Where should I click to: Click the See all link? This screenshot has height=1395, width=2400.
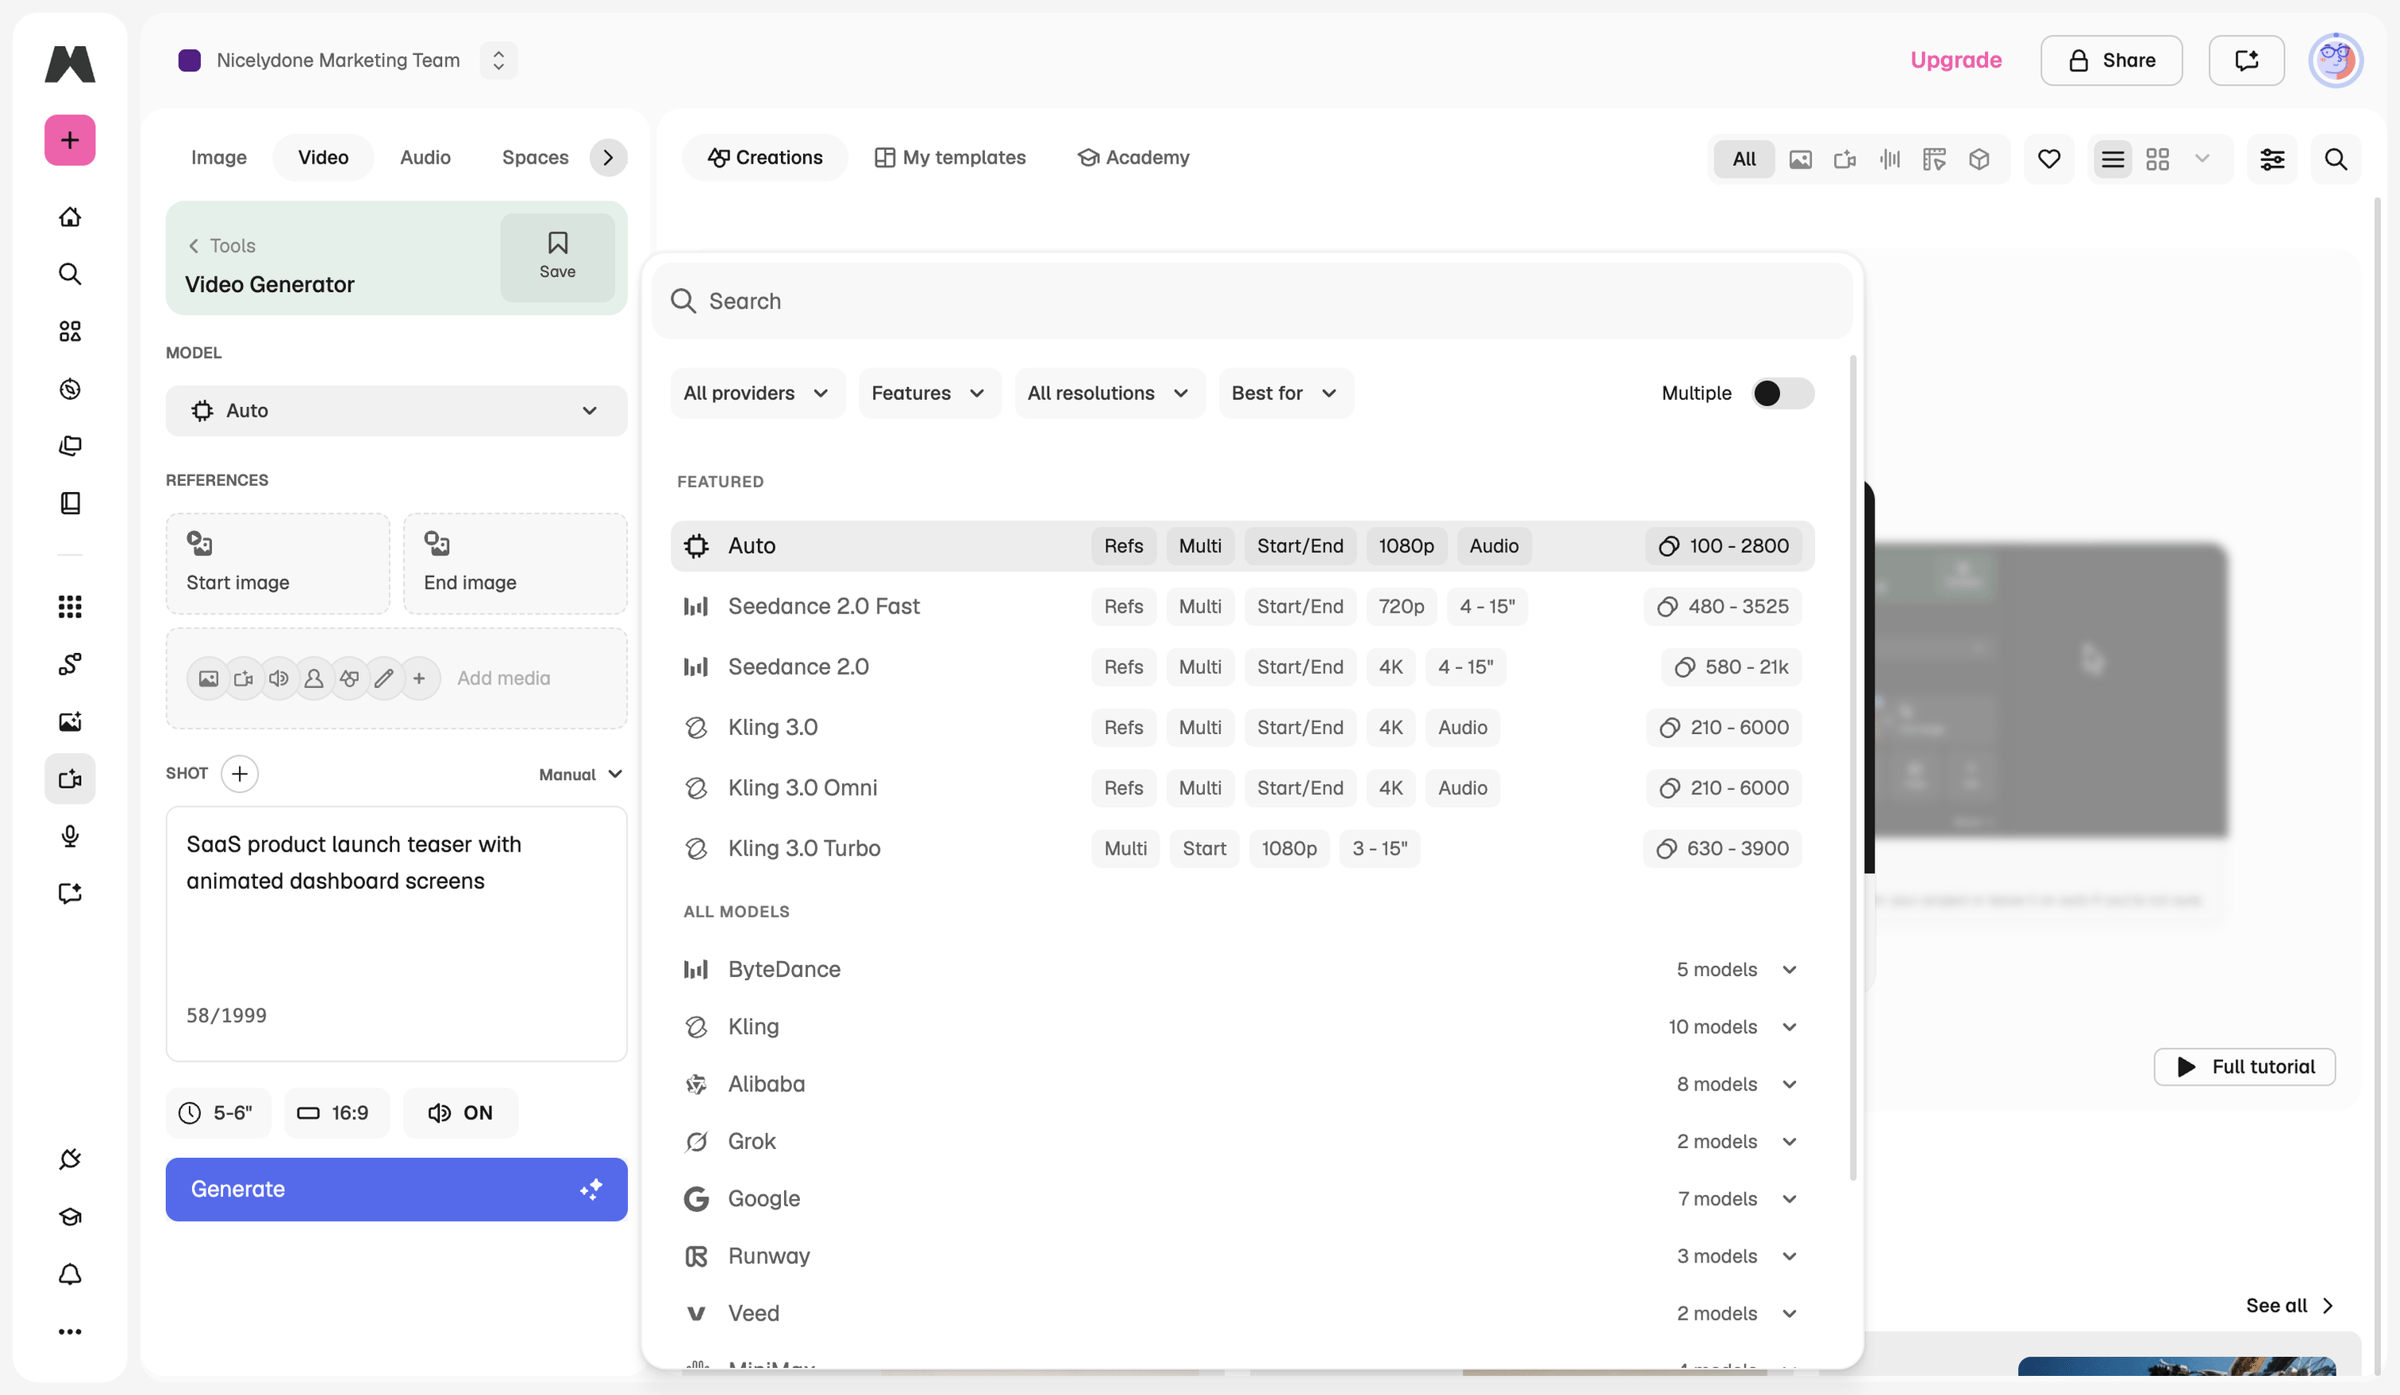pyautogui.click(x=2289, y=1306)
